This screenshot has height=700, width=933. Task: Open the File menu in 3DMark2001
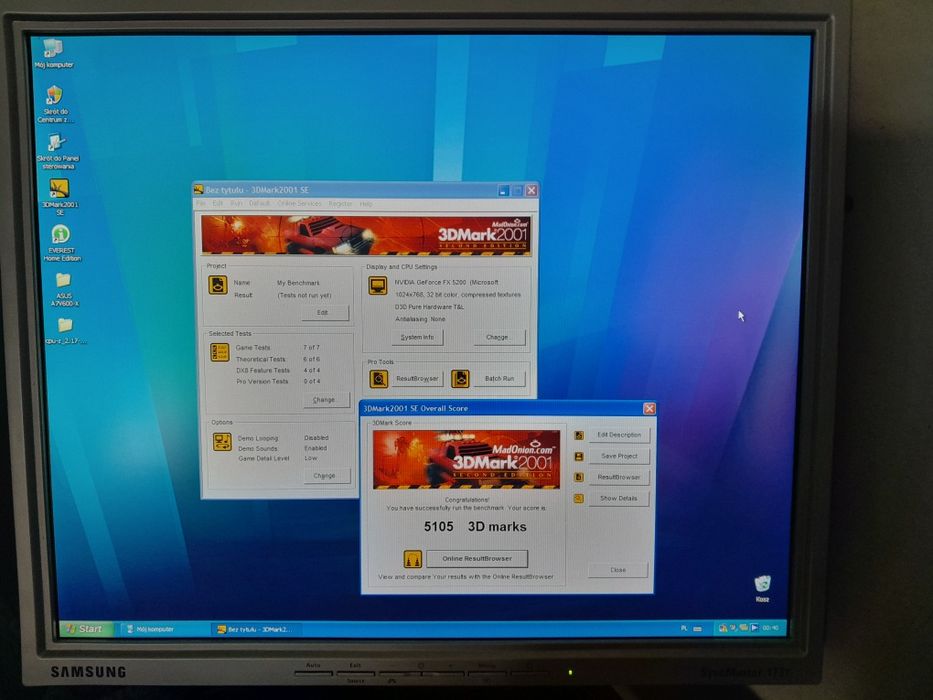point(201,204)
